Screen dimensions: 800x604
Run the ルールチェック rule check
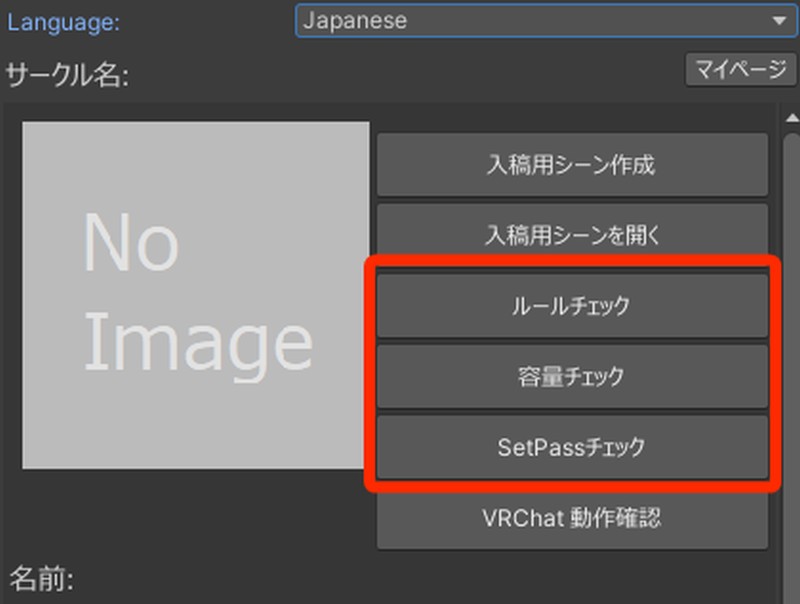572,306
